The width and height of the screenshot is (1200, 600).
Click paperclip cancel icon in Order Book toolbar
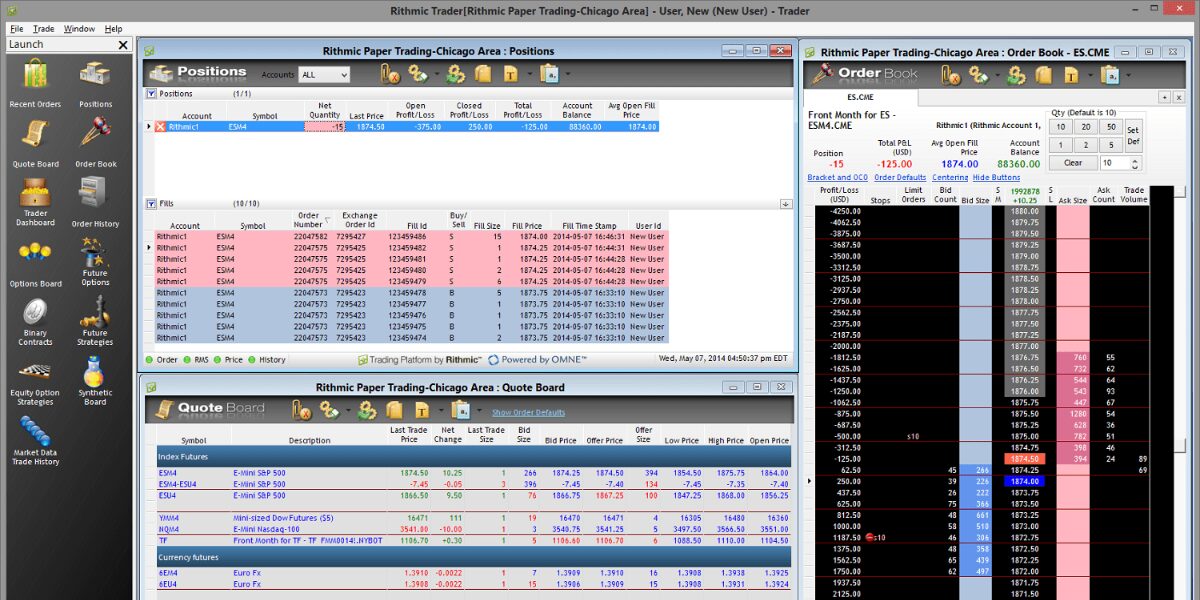click(950, 74)
